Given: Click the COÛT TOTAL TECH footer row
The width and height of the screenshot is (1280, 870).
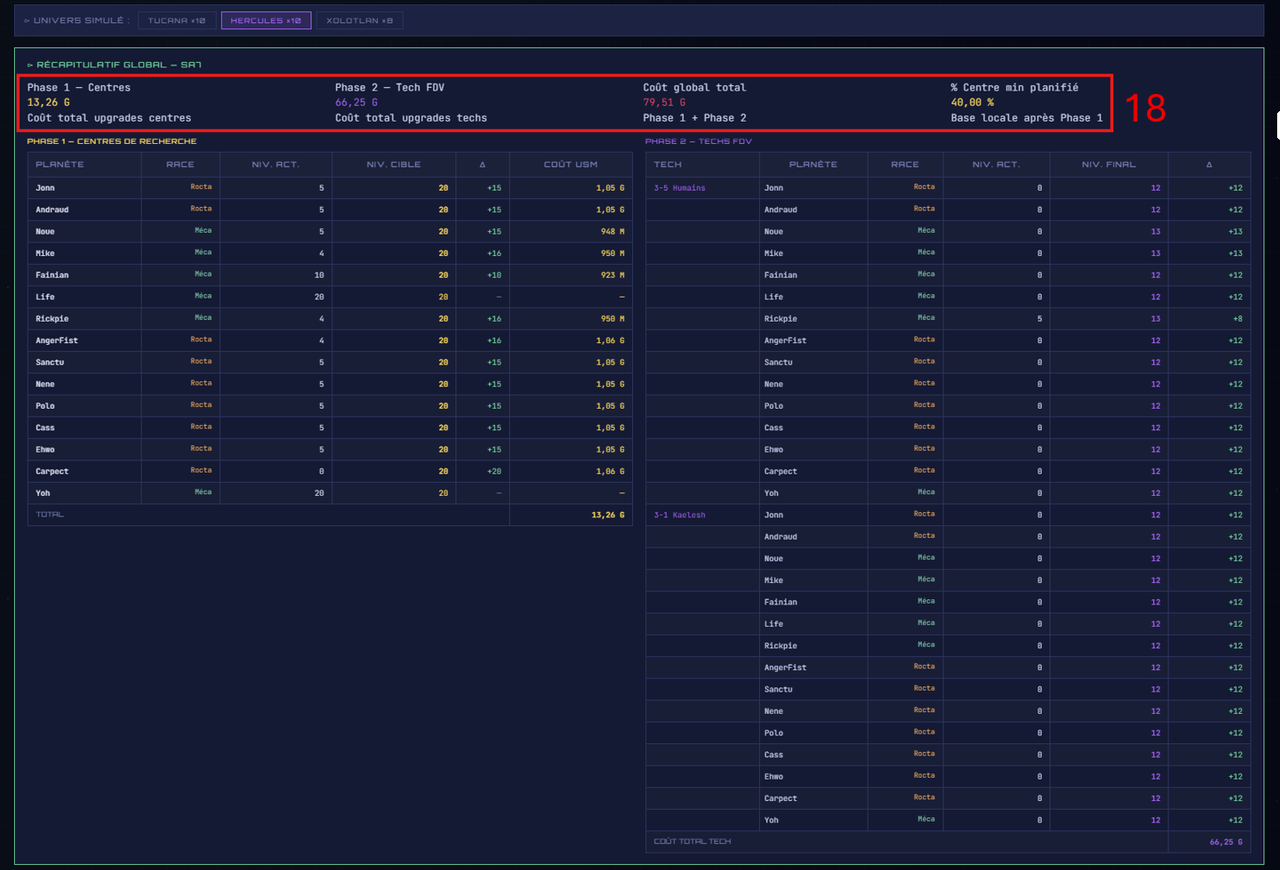Looking at the screenshot, I should tap(948, 842).
